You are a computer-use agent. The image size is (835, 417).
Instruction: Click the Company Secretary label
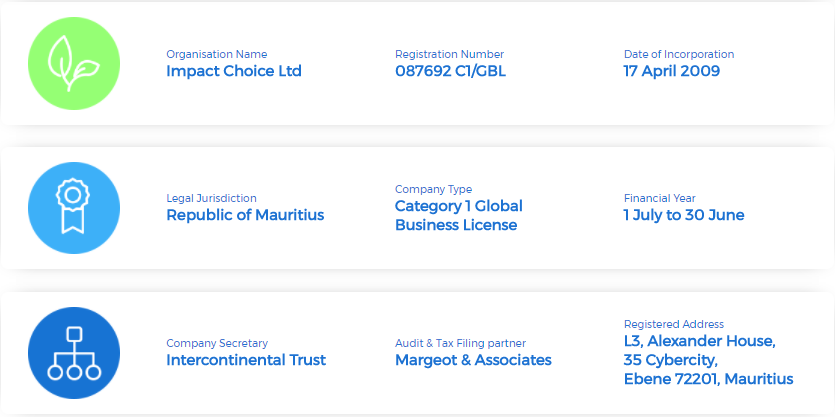tap(217, 343)
